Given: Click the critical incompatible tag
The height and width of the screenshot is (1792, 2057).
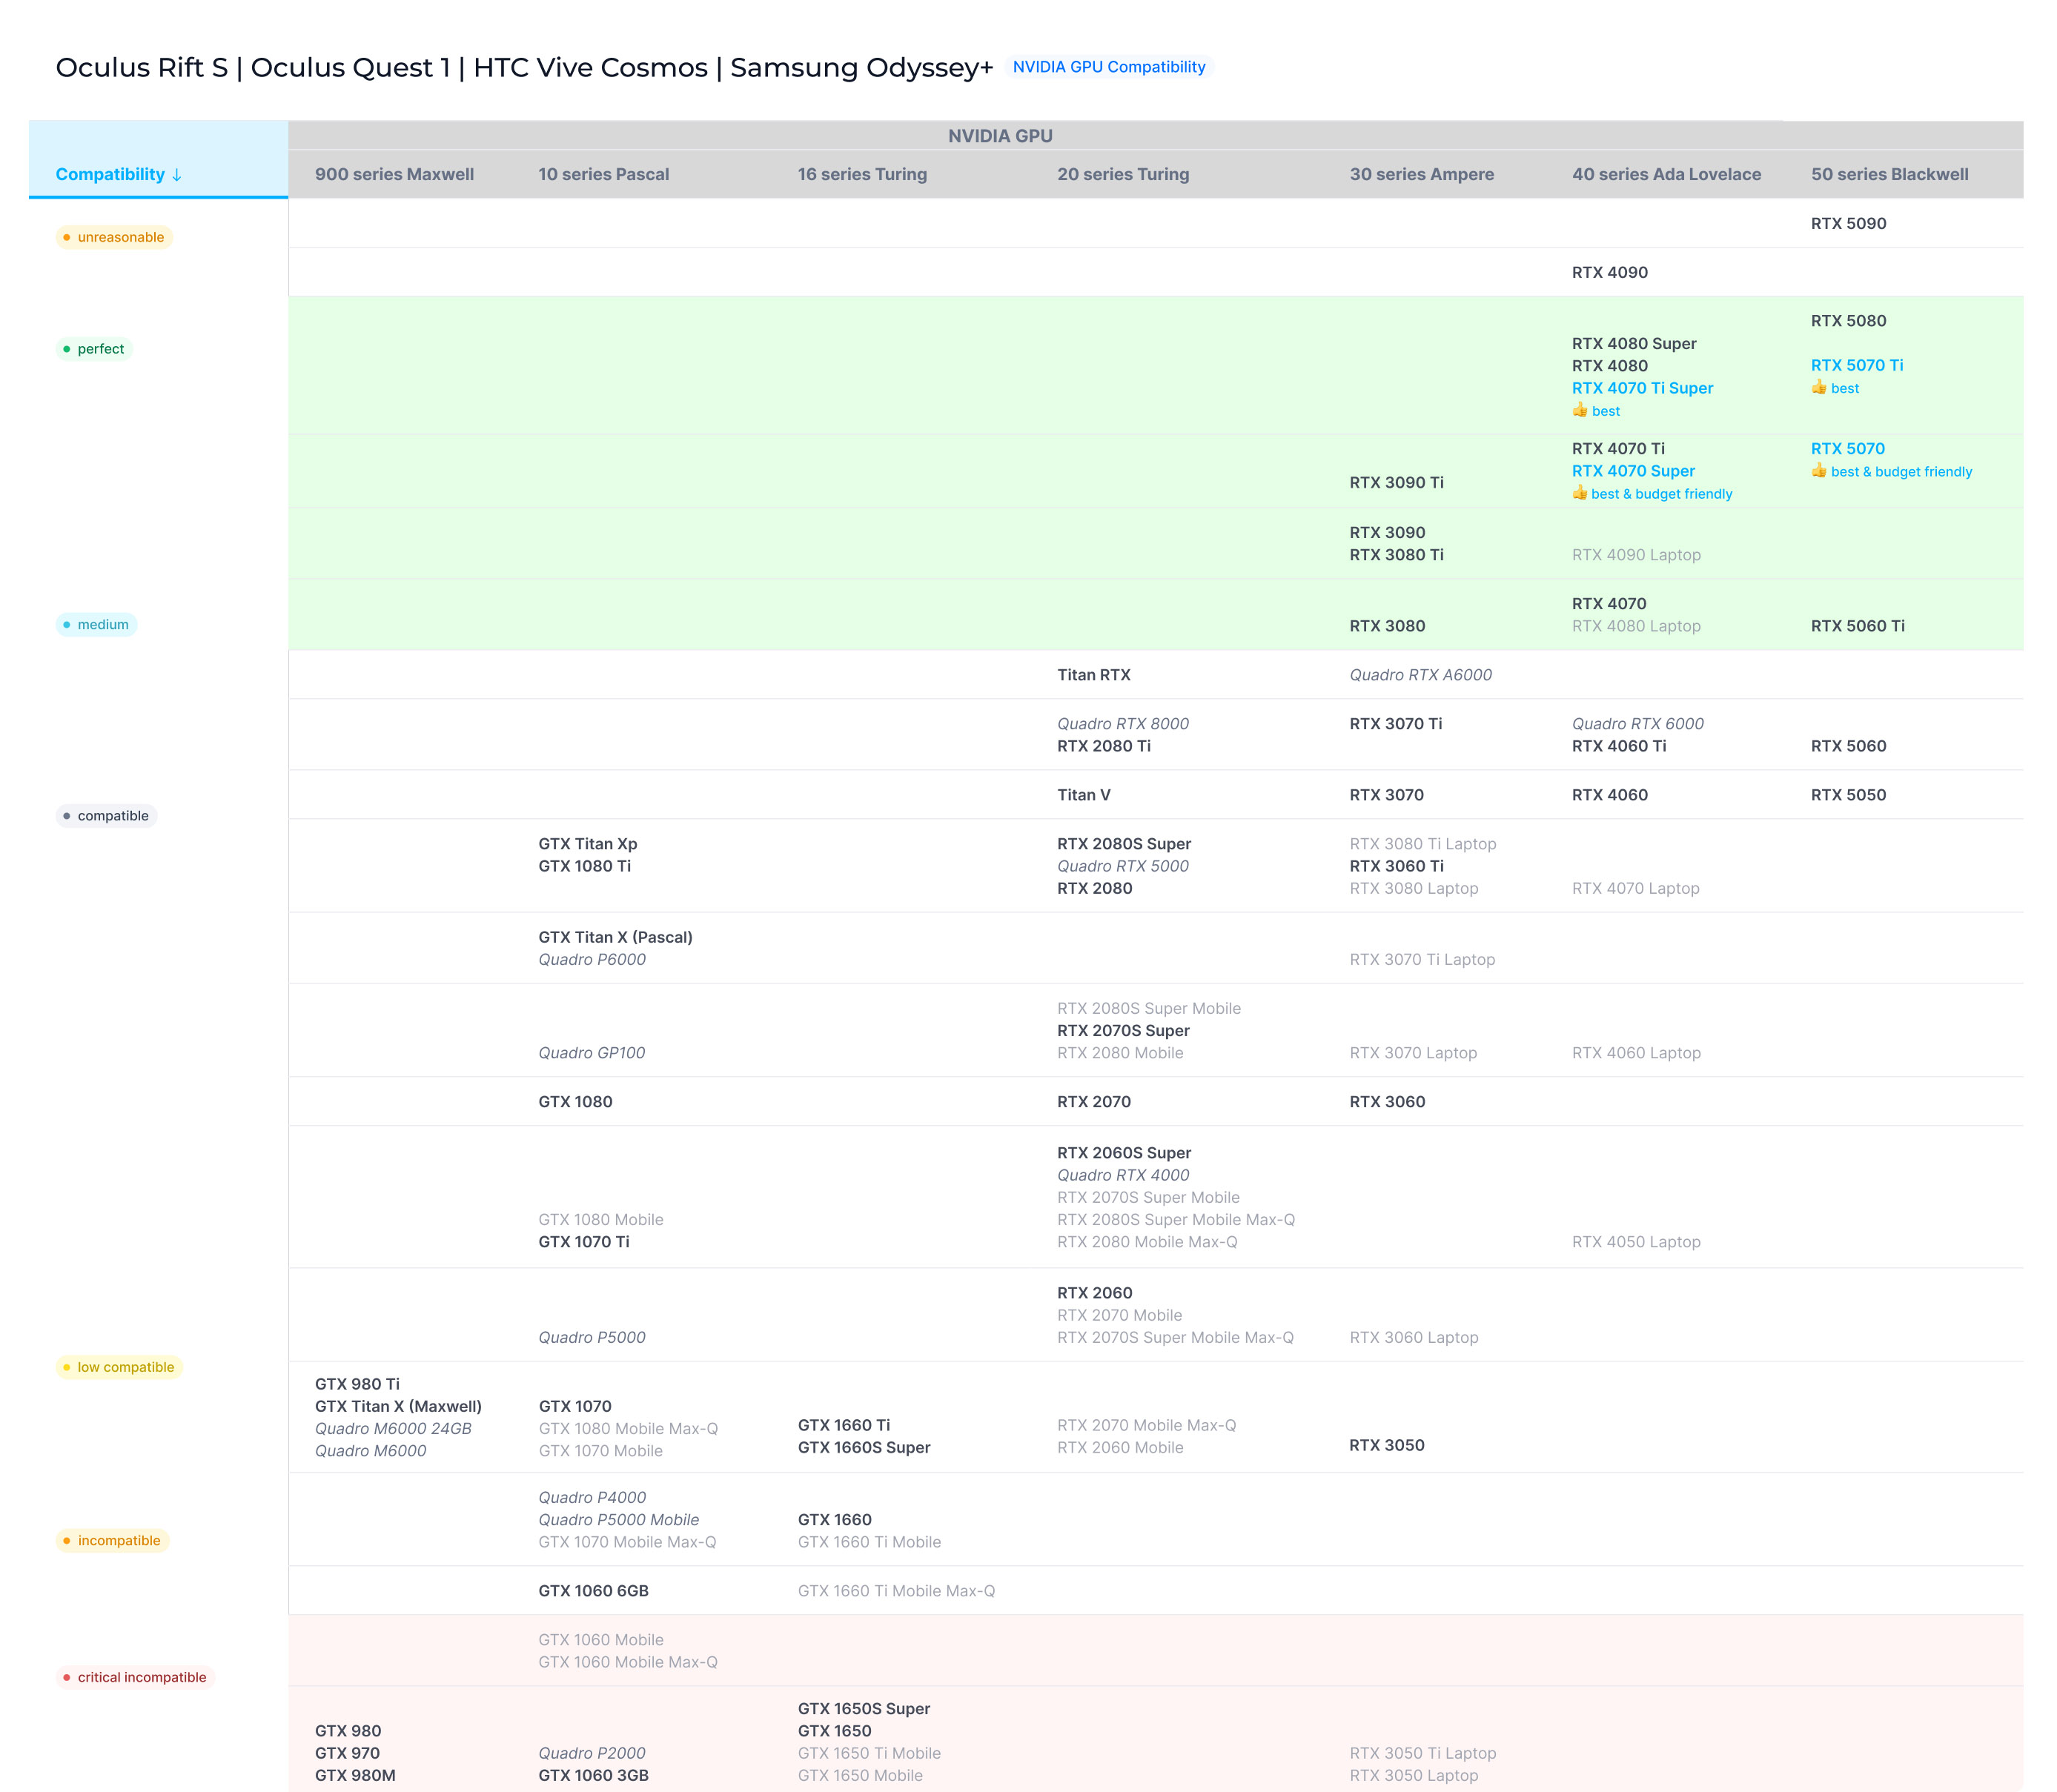Looking at the screenshot, I should point(135,1678).
